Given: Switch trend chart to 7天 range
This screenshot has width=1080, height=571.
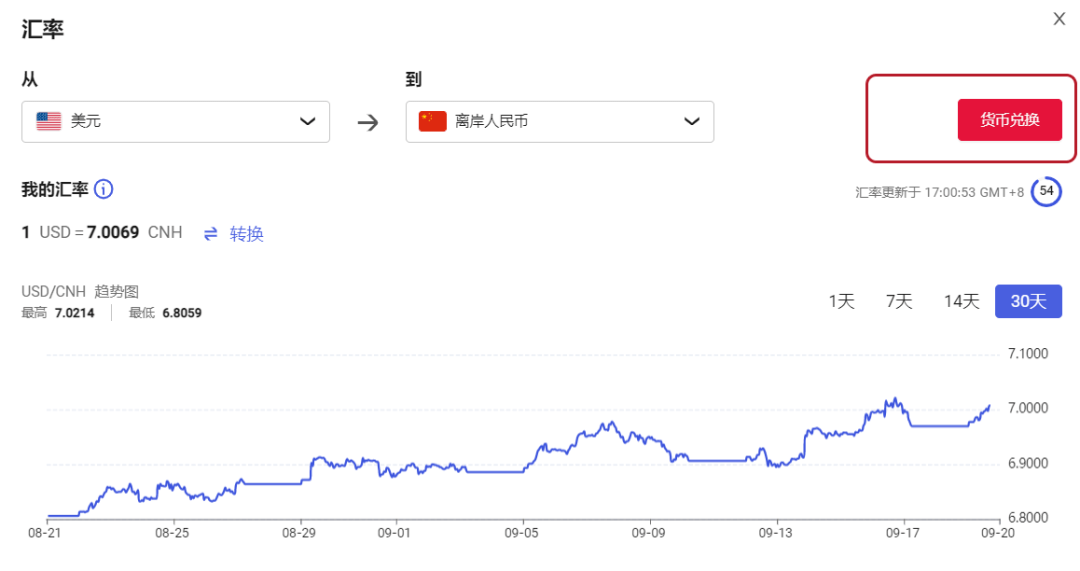Looking at the screenshot, I should point(898,301).
